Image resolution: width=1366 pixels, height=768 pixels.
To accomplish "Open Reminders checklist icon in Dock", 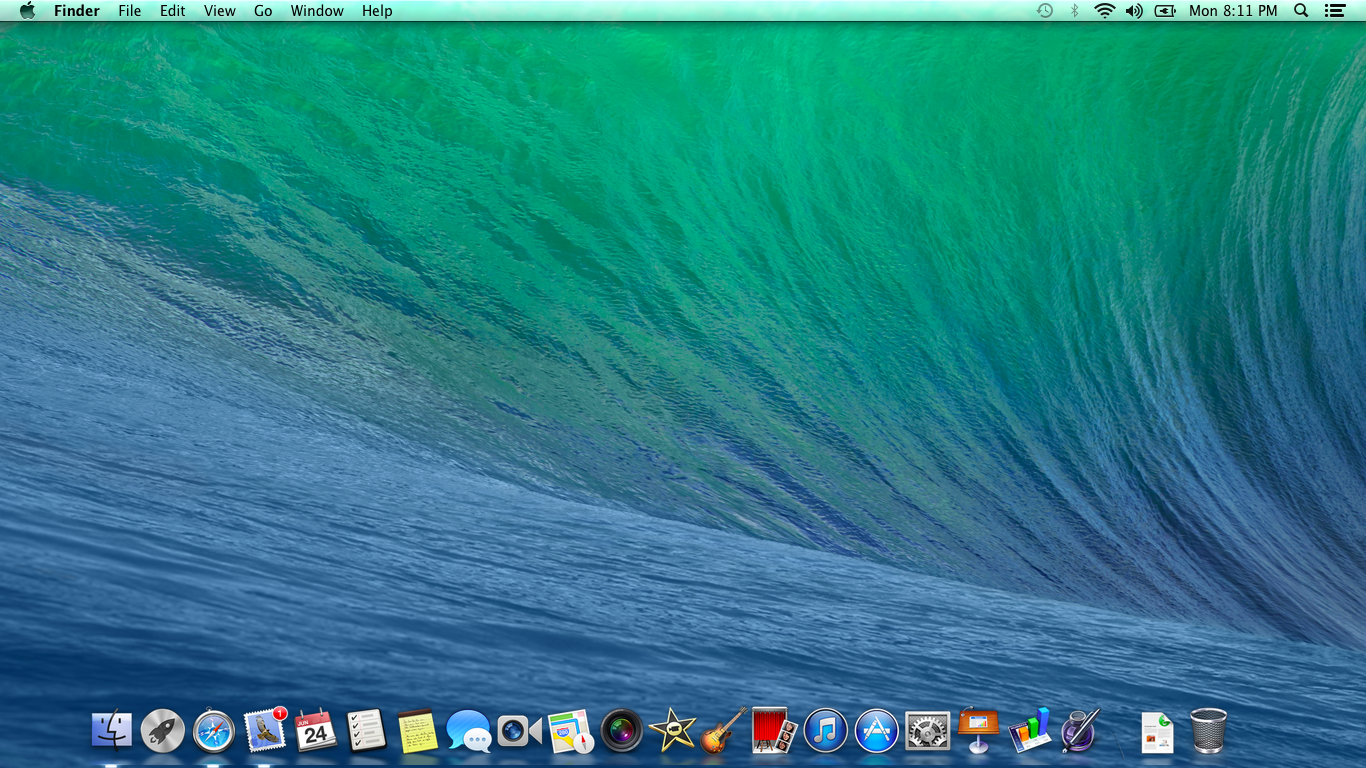I will click(367, 731).
